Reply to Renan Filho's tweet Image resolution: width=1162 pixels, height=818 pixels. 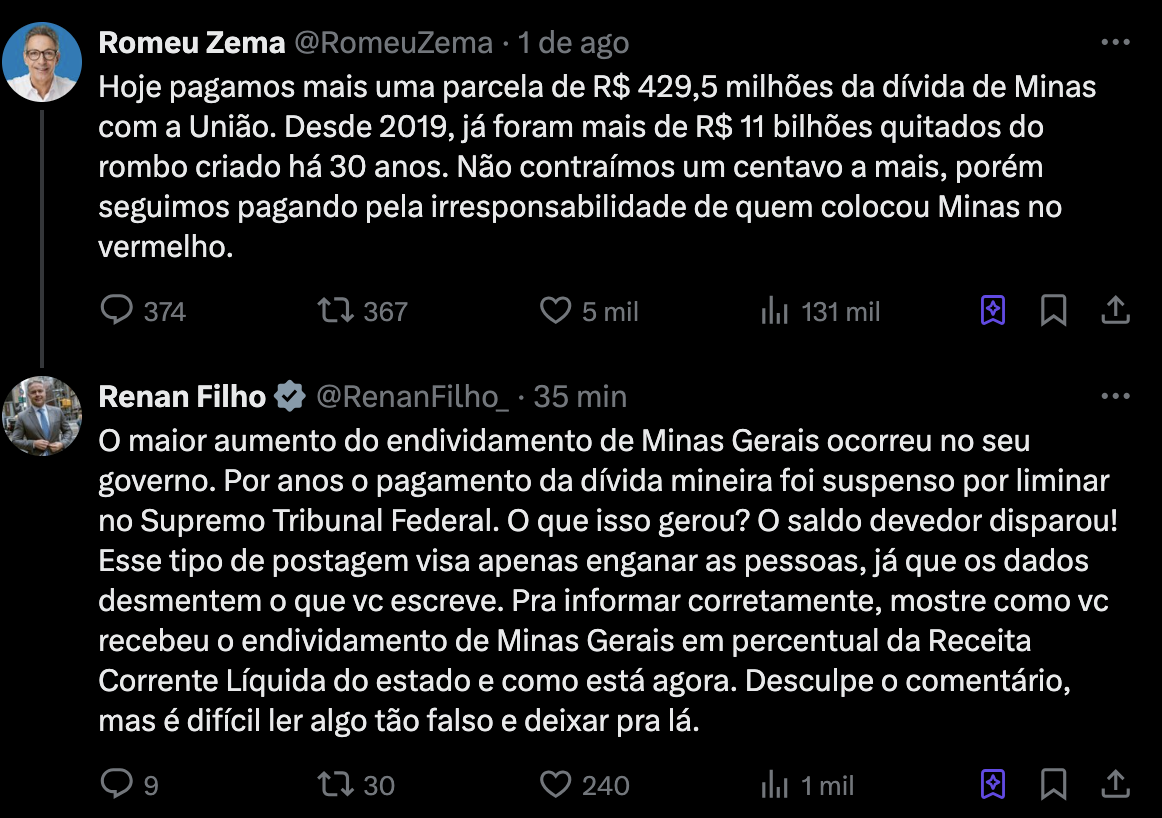pyautogui.click(x=118, y=785)
